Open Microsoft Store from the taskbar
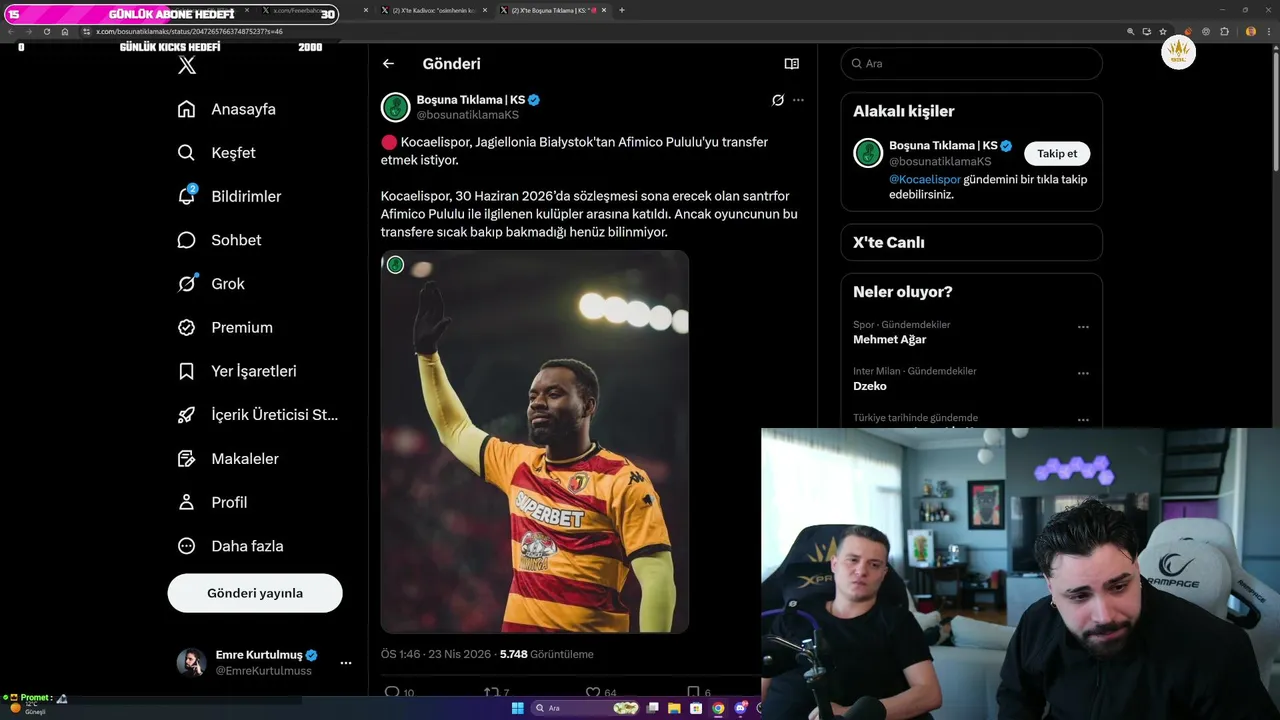Image resolution: width=1280 pixels, height=720 pixels. pyautogui.click(x=696, y=708)
